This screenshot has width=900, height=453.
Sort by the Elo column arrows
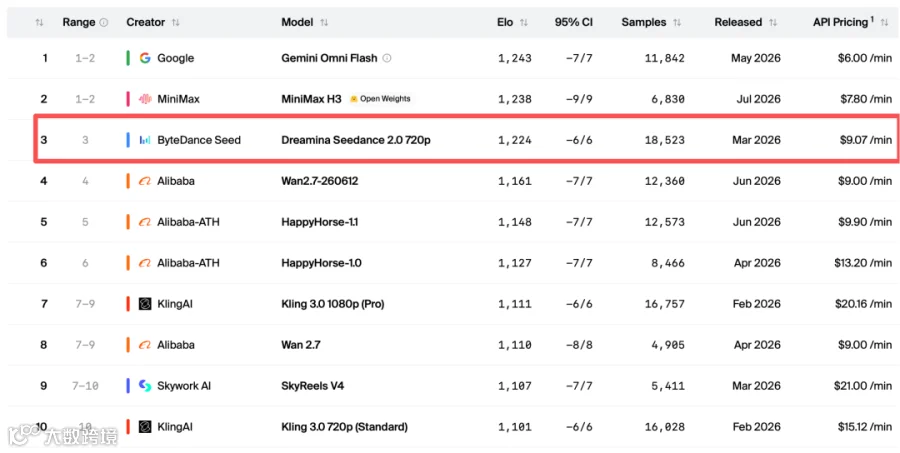523,22
